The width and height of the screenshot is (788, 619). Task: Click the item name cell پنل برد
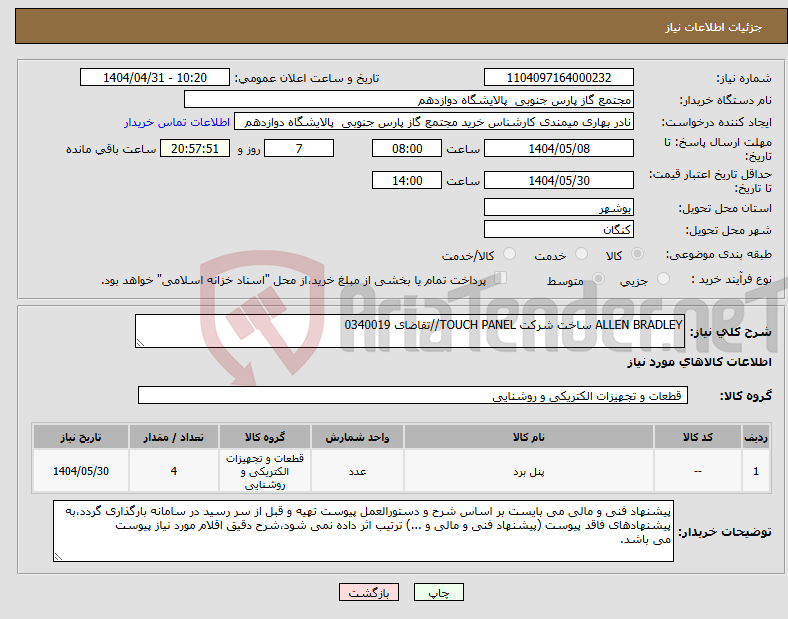coord(529,471)
